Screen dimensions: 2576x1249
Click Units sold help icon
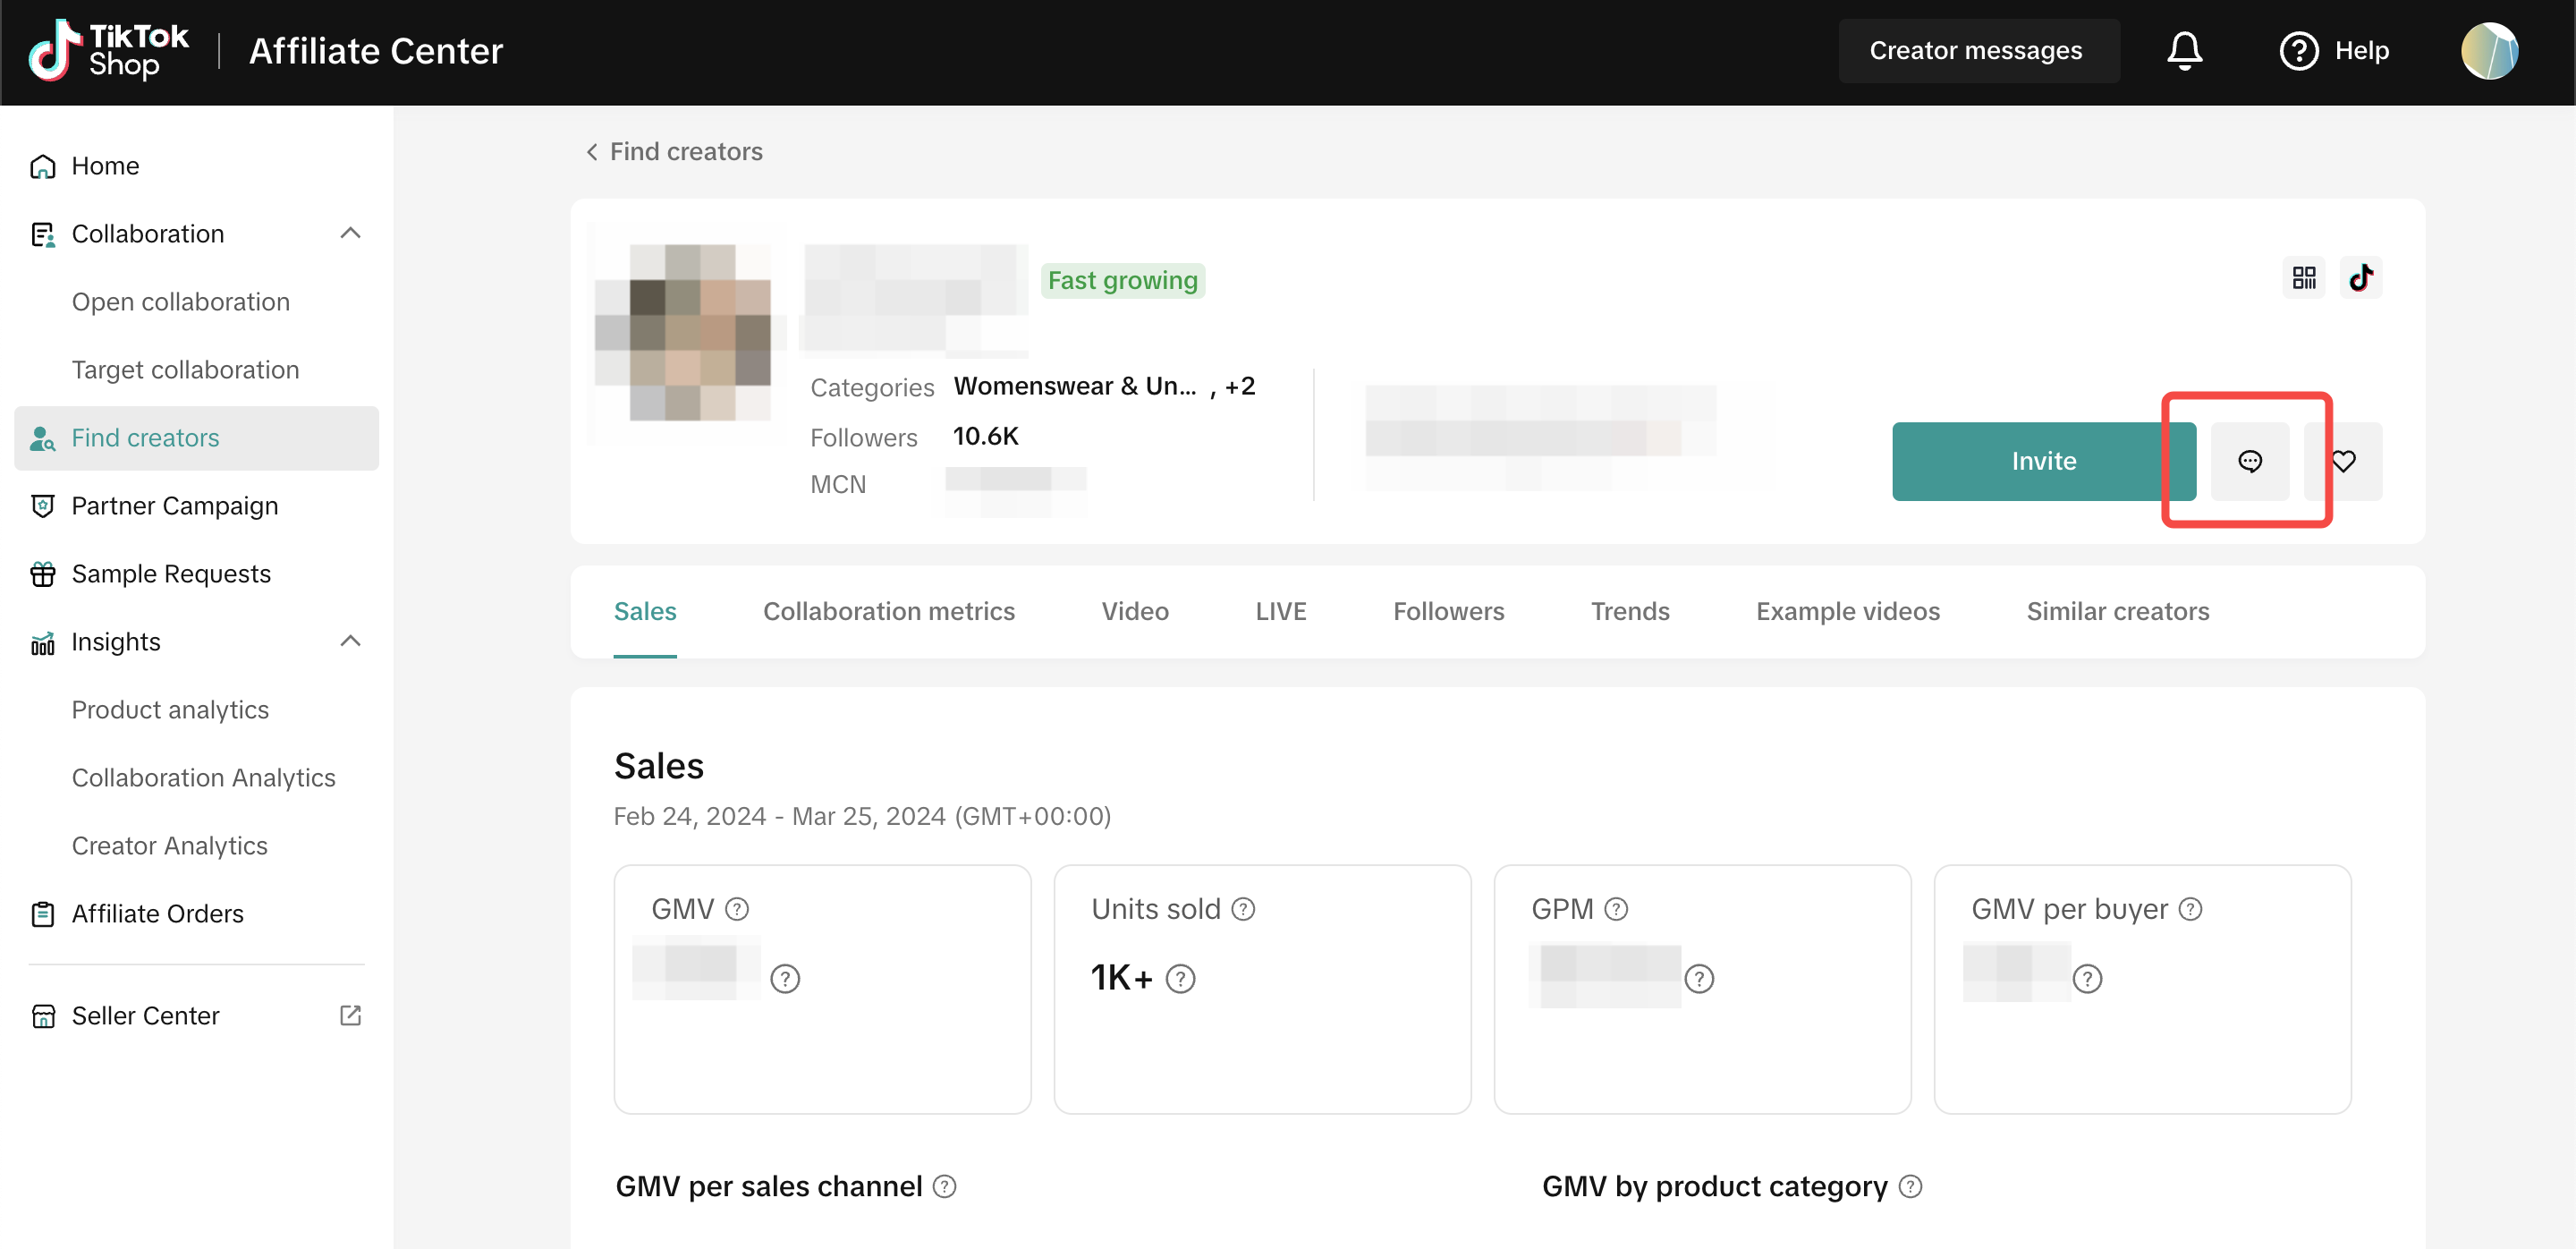pos(1243,909)
